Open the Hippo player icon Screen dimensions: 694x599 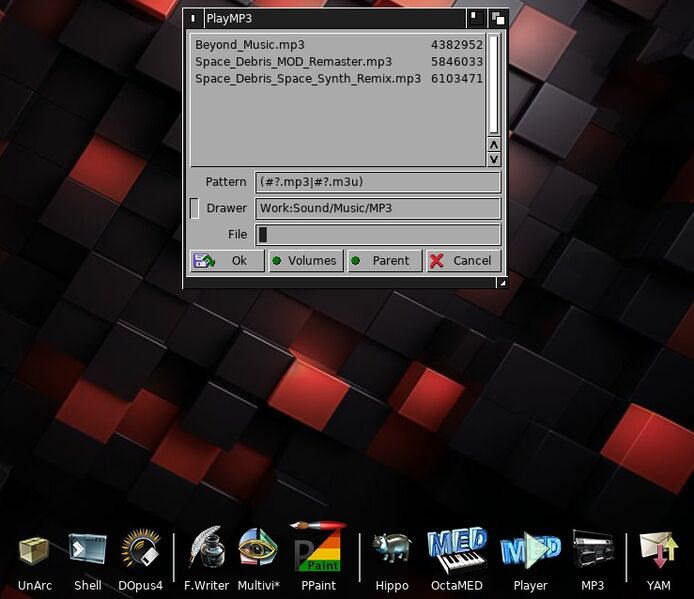(x=391, y=552)
